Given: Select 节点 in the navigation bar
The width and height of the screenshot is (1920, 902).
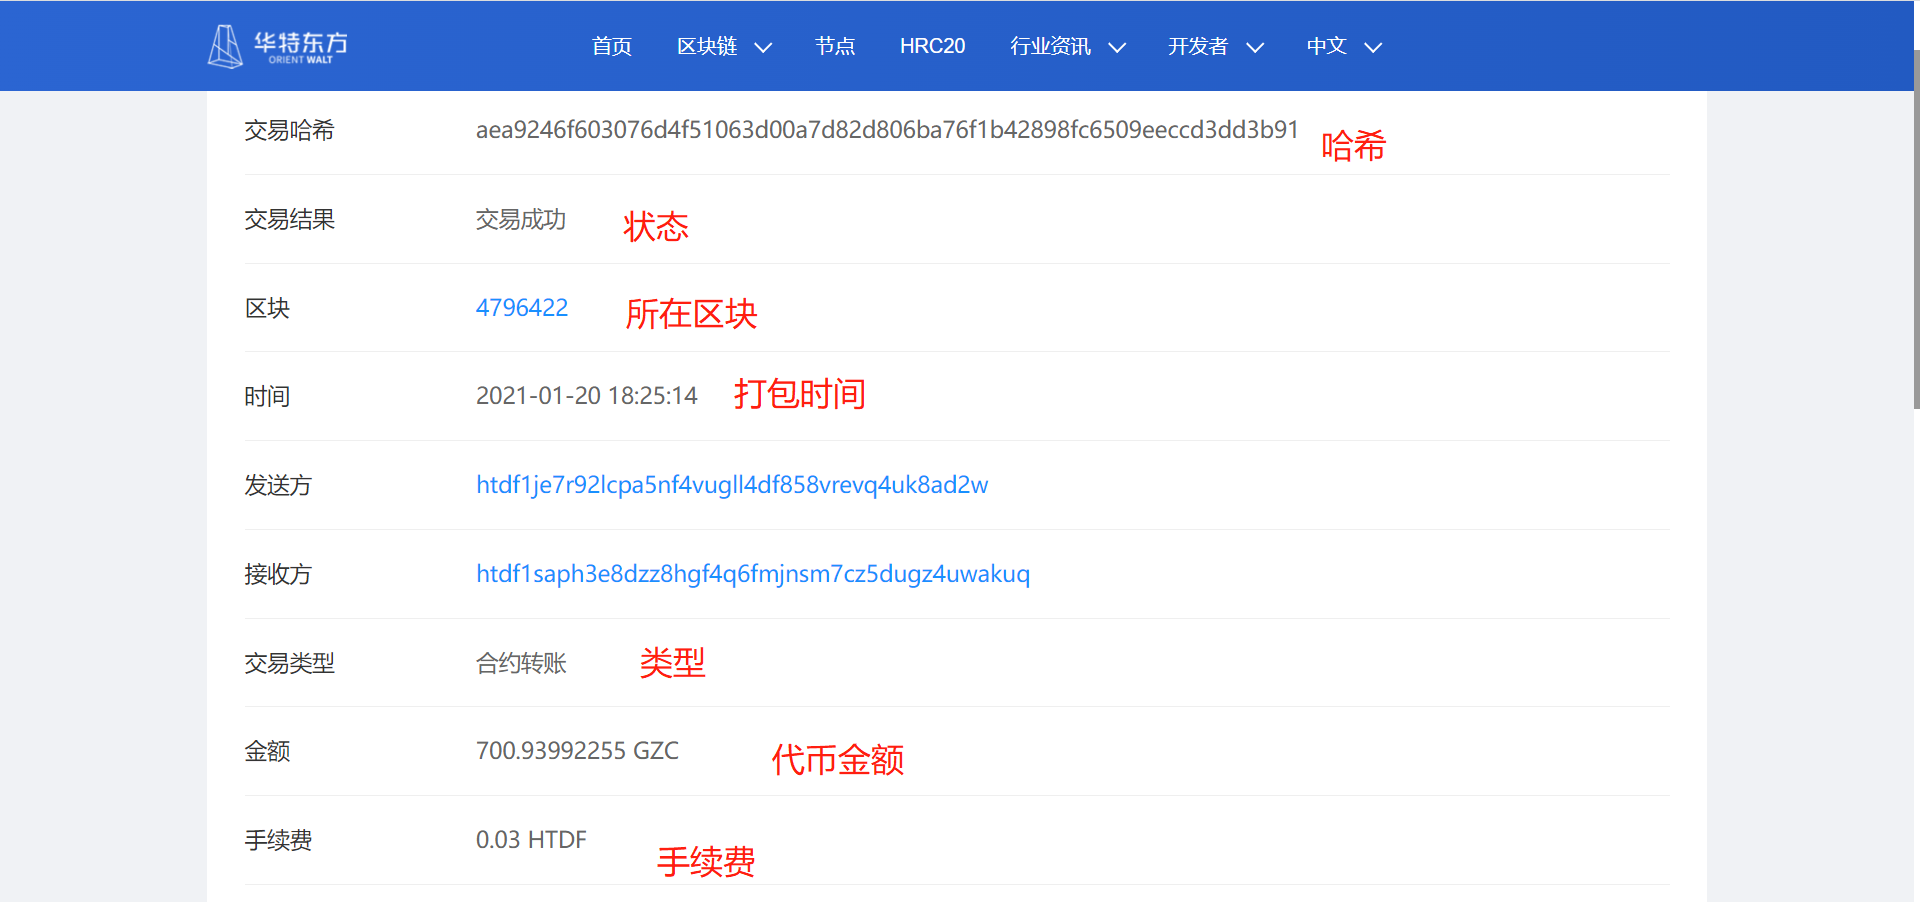Looking at the screenshot, I should point(835,46).
